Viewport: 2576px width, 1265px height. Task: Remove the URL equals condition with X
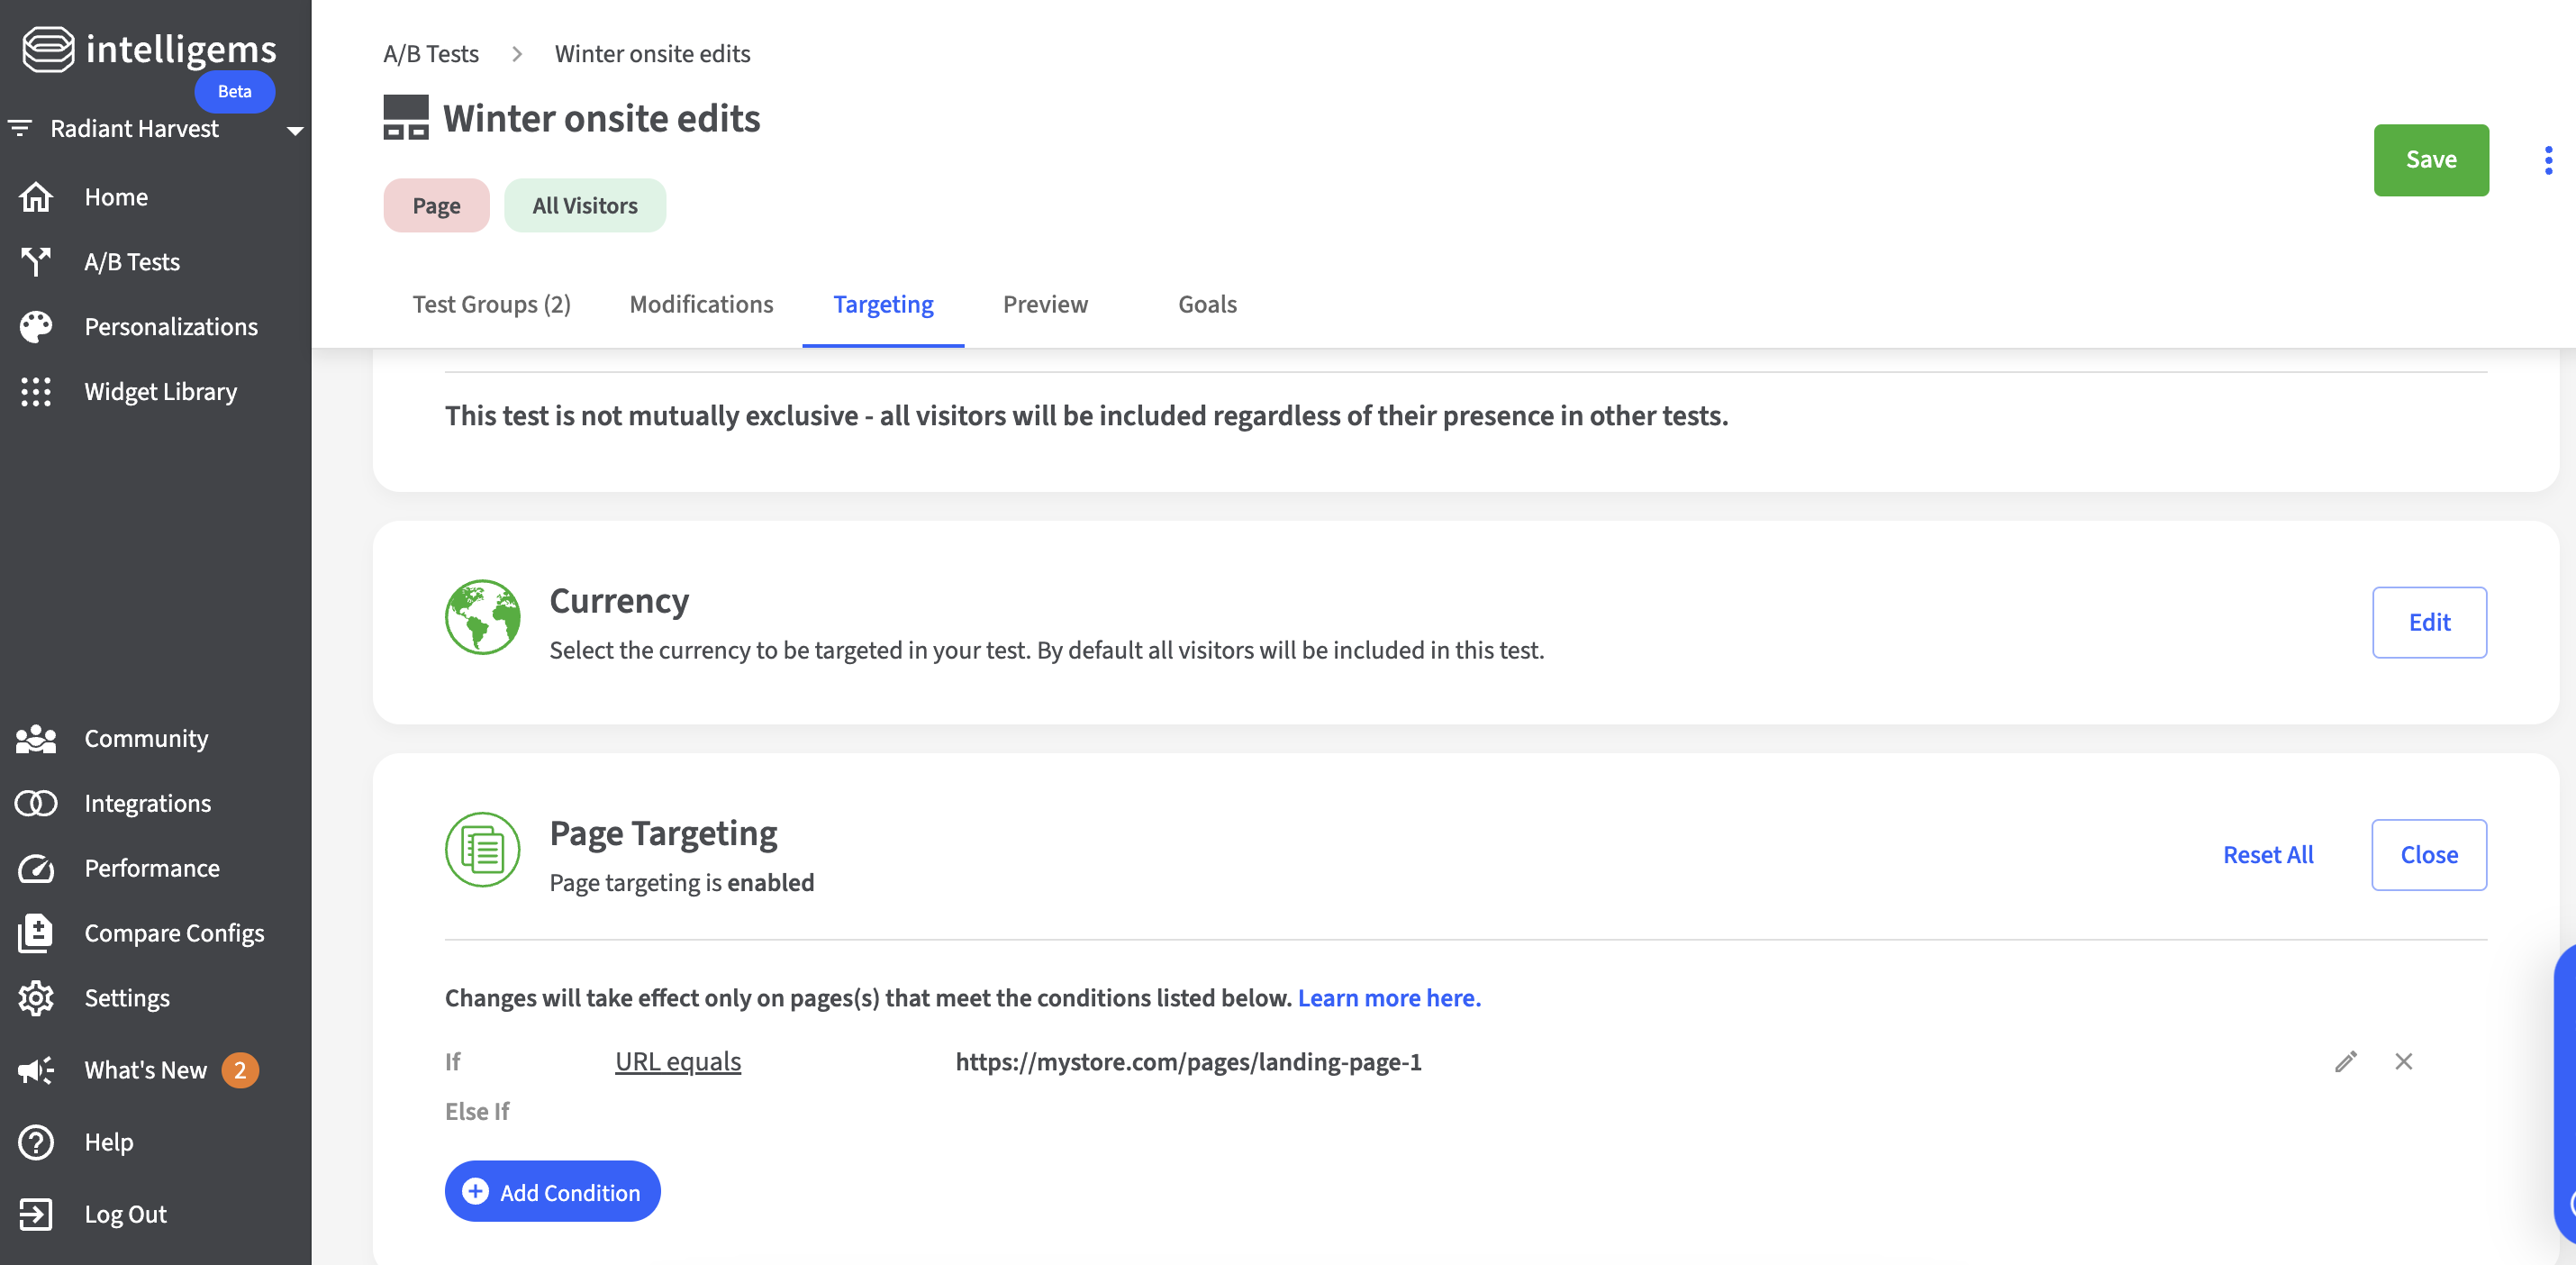(x=2403, y=1061)
